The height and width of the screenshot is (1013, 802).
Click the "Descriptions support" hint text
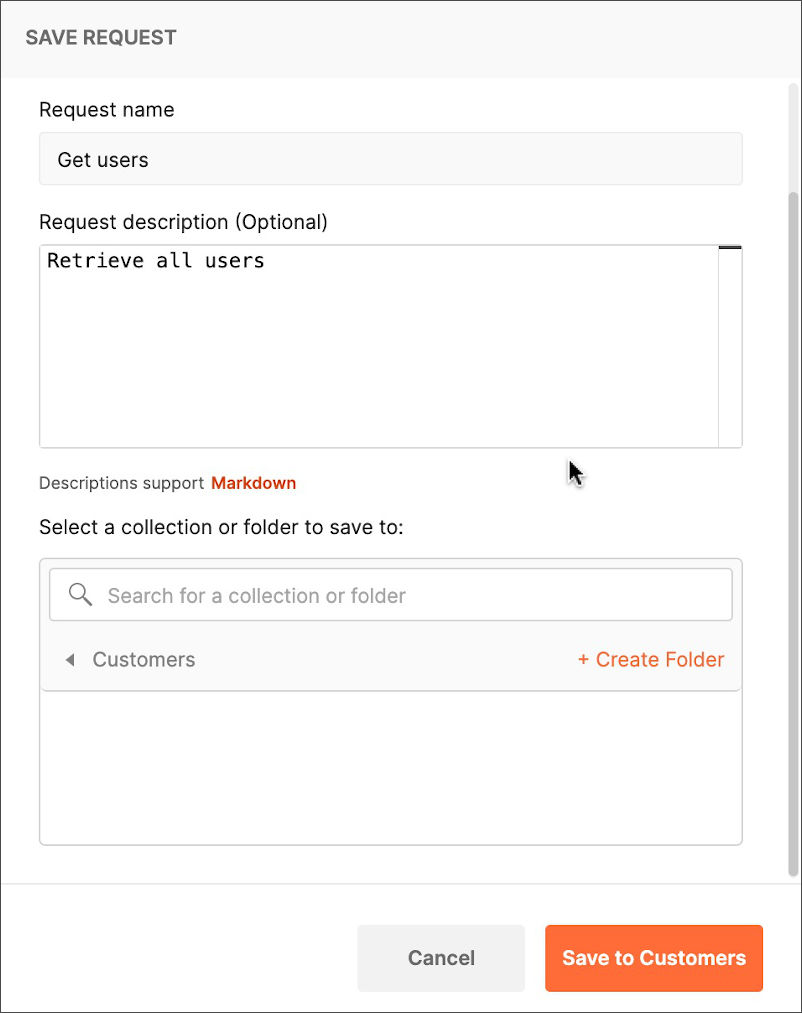(x=121, y=483)
